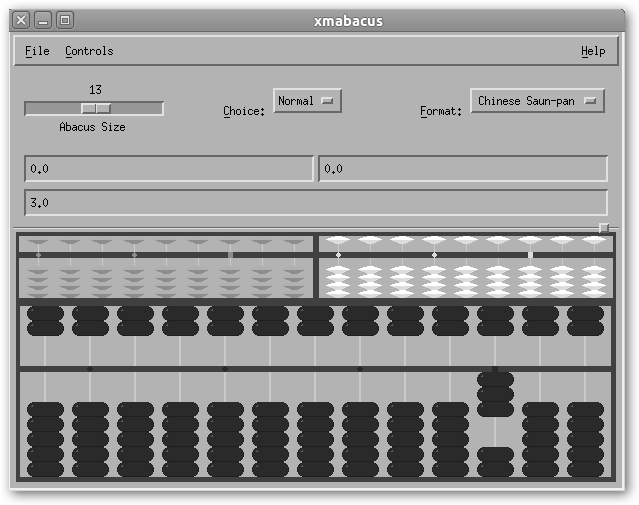
Task: Click second upper-deck bead on the rightmost rod
Action: (x=585, y=328)
